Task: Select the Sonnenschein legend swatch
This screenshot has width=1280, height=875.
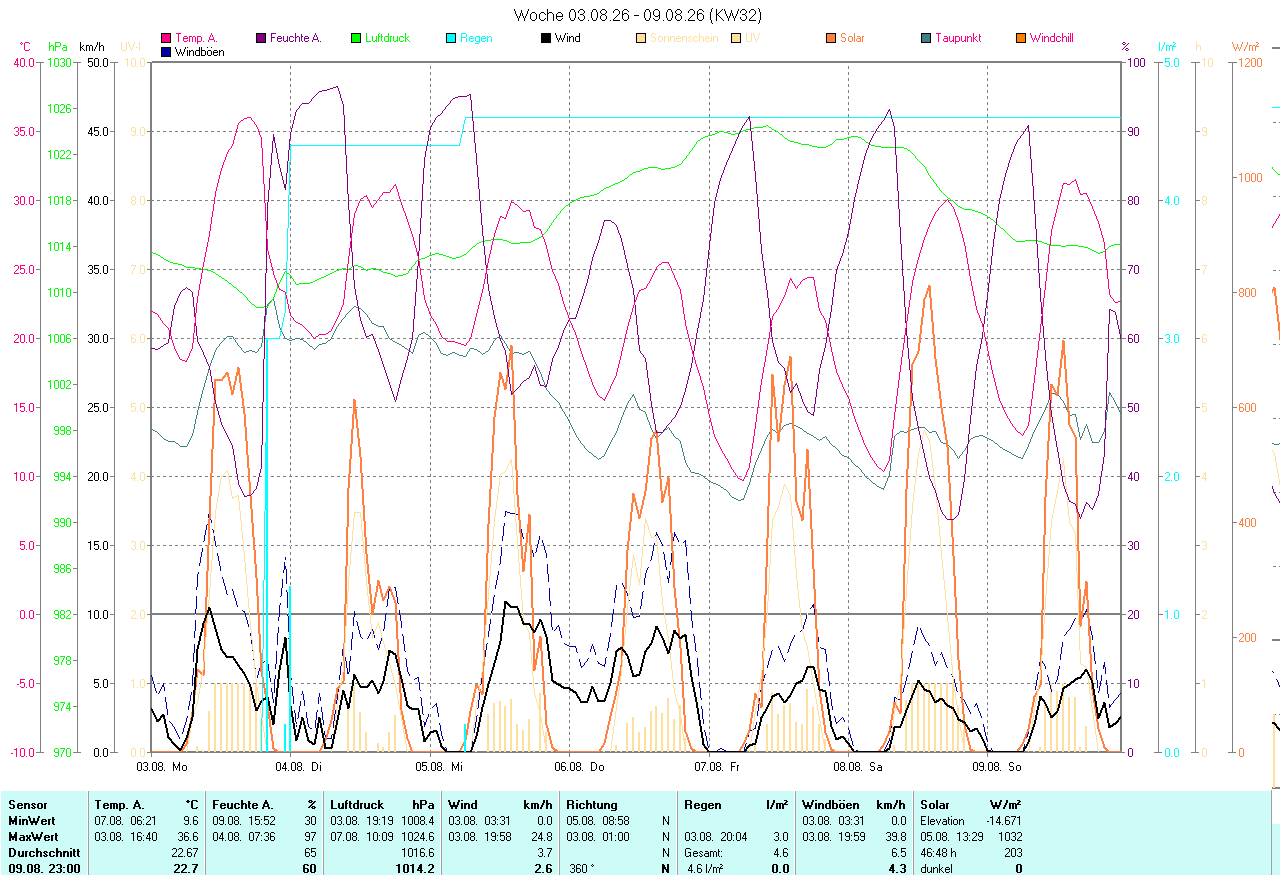Action: click(x=641, y=38)
